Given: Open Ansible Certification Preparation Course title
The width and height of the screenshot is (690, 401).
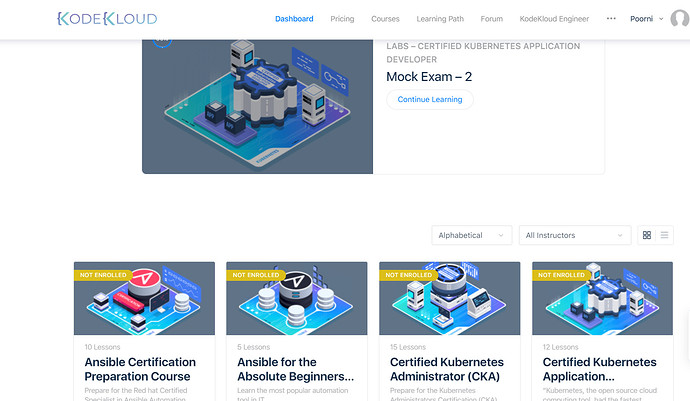Looking at the screenshot, I should pyautogui.click(x=140, y=369).
